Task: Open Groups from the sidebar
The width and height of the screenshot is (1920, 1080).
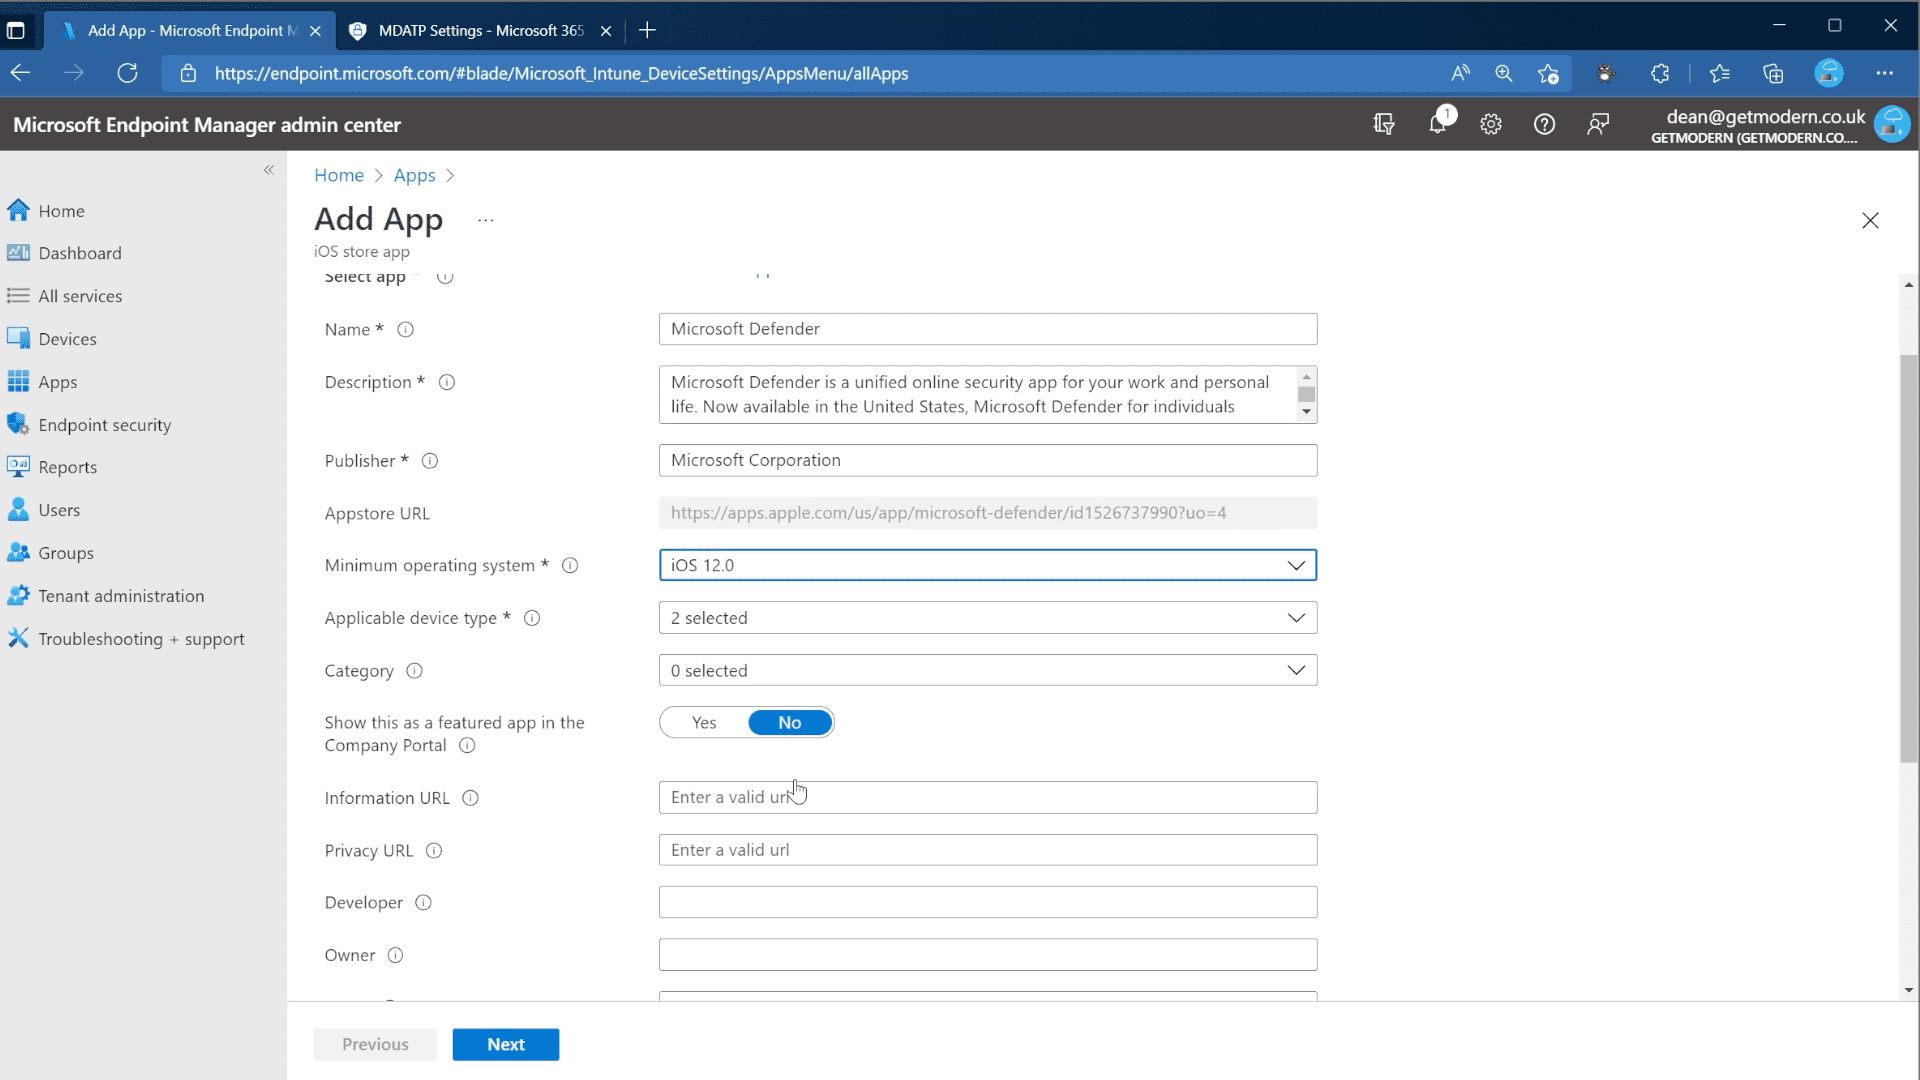Action: point(64,552)
